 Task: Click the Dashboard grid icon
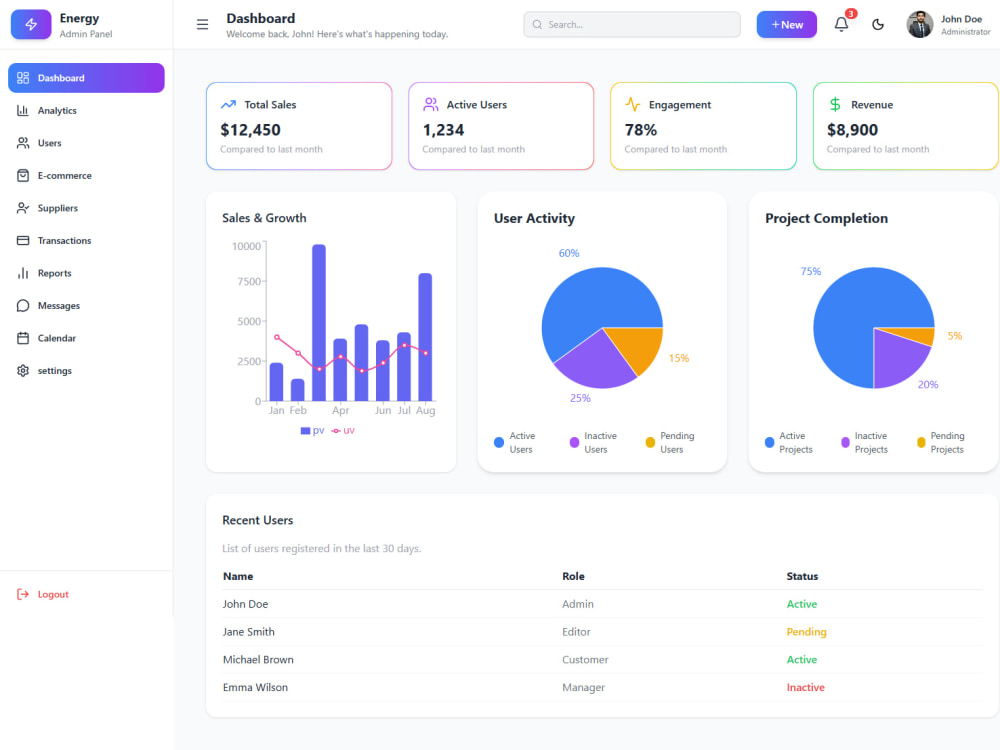pyautogui.click(x=23, y=78)
